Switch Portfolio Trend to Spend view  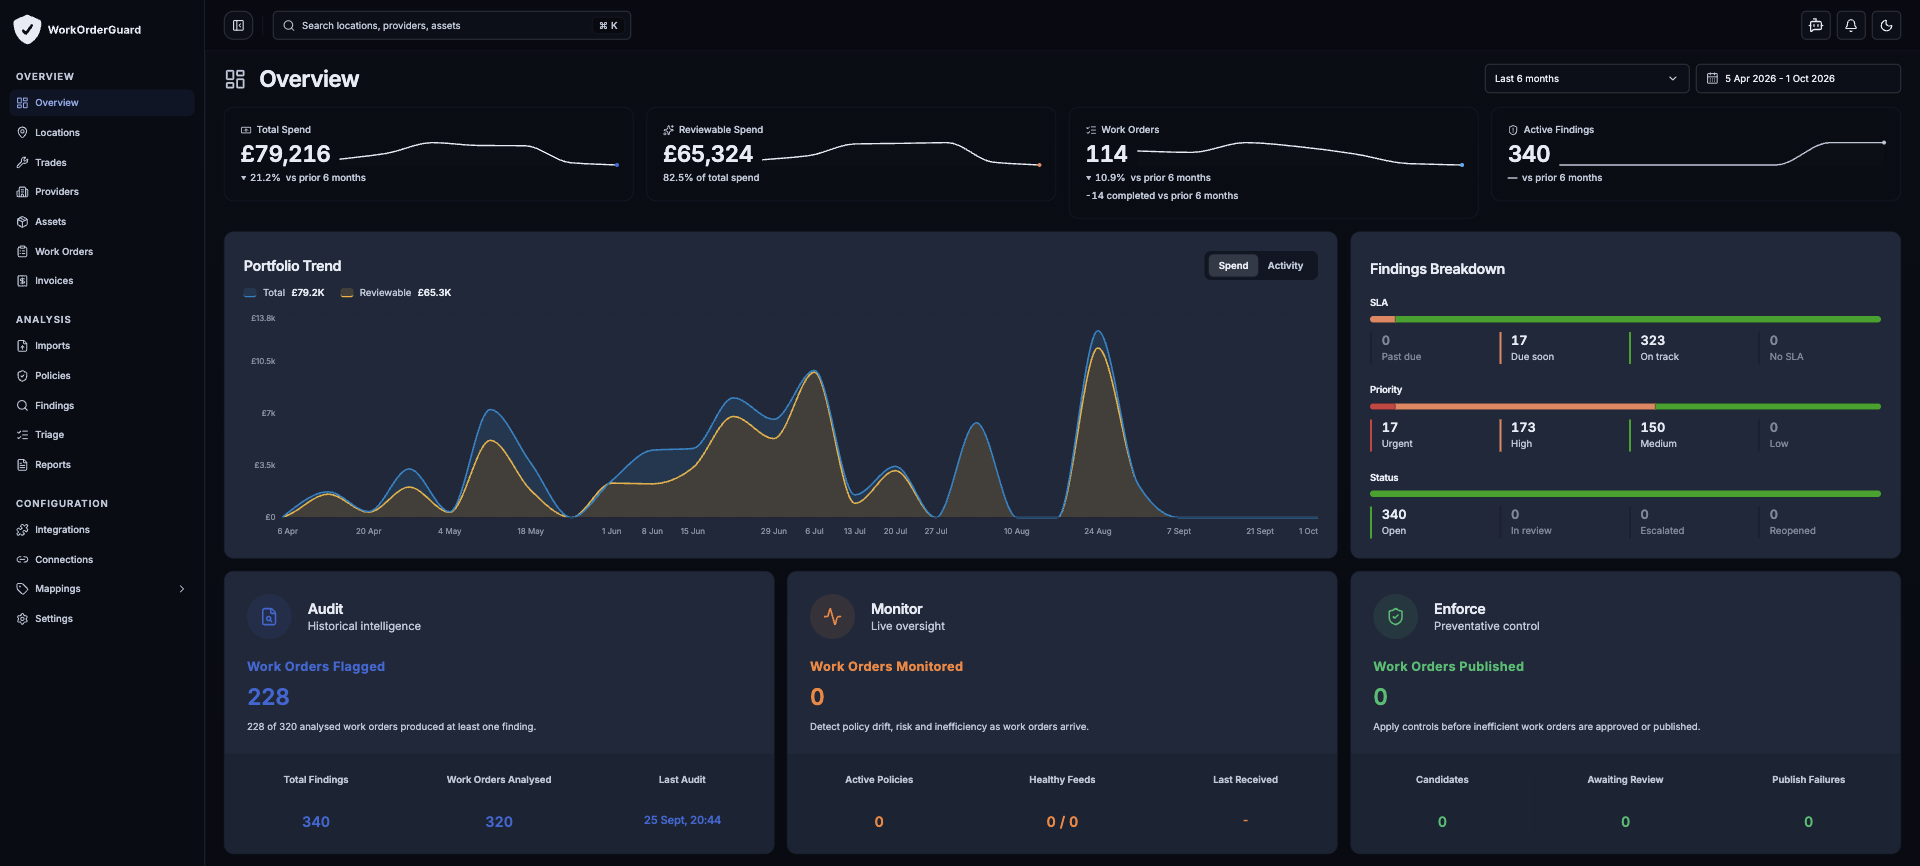[1233, 266]
